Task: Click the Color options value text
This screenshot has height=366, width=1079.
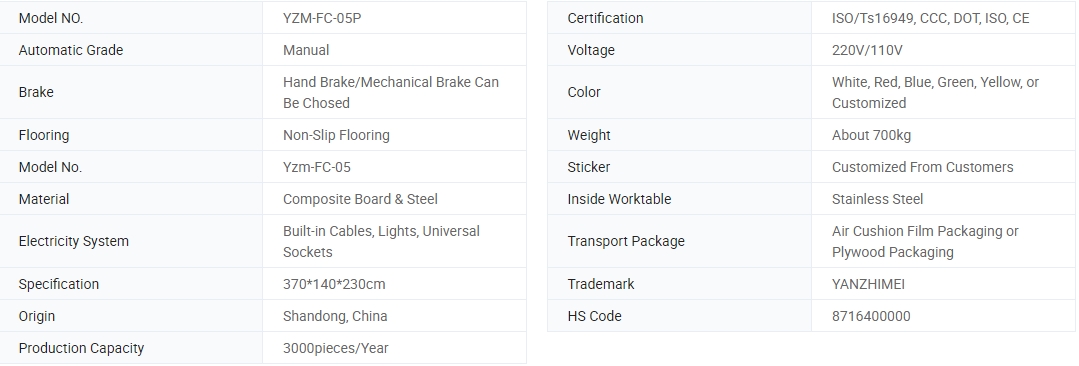Action: click(x=935, y=92)
